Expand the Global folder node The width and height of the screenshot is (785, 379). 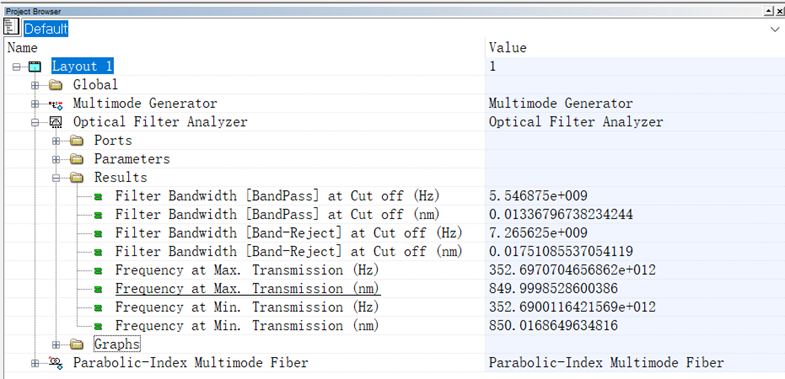click(35, 85)
